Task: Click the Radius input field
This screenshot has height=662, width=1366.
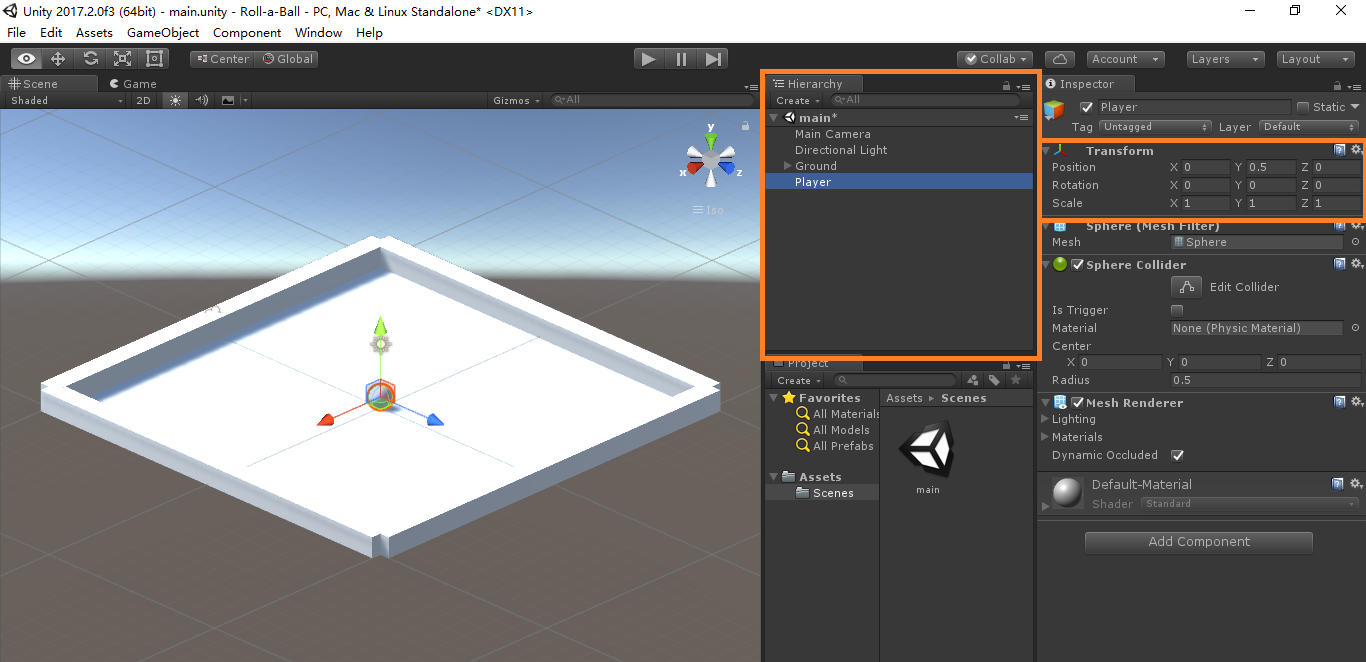Action: (1264, 380)
